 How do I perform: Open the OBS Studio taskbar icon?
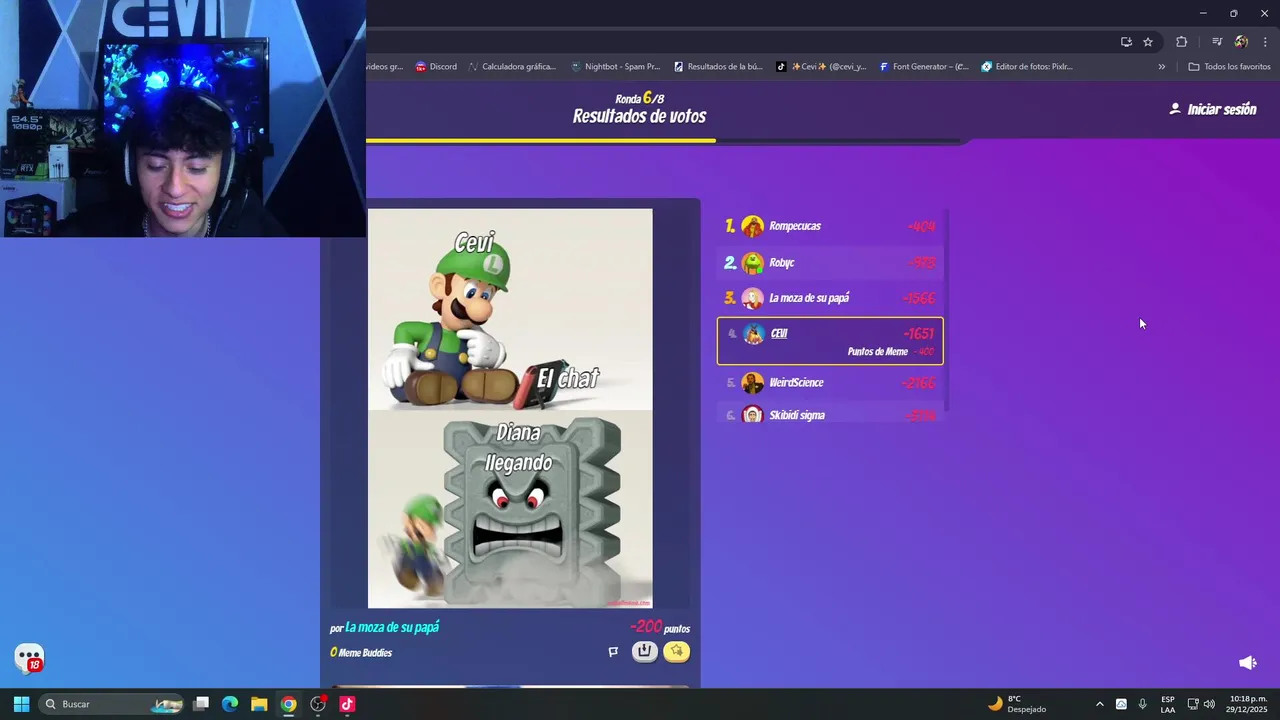318,704
